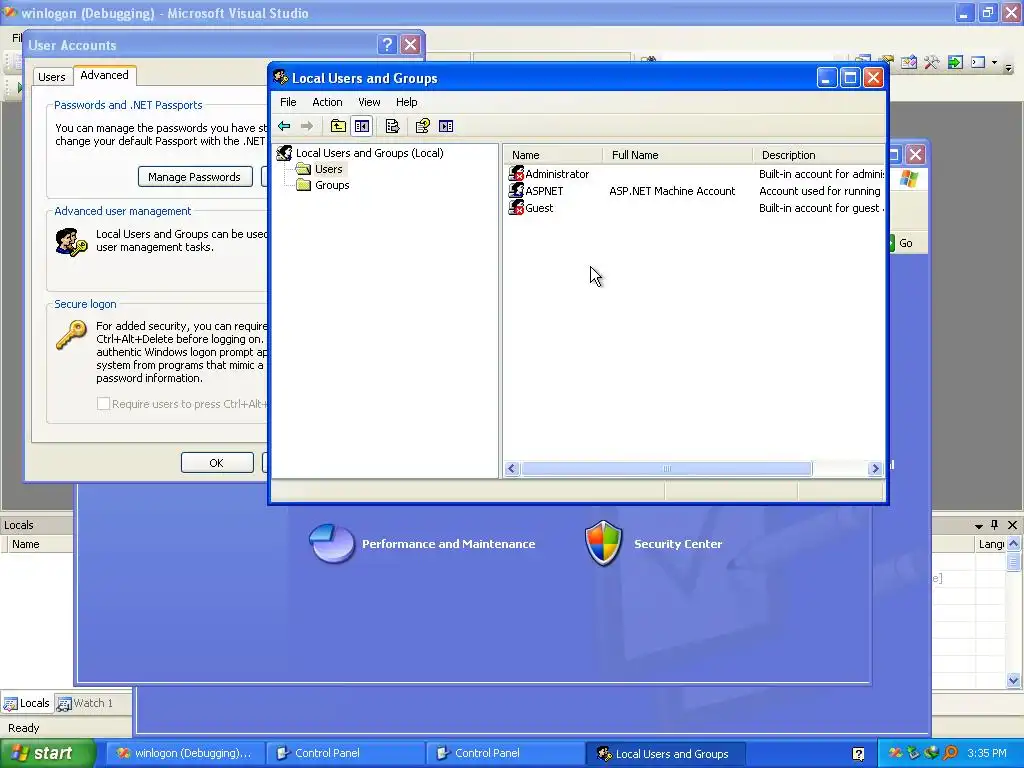Screen dimensions: 1024x768
Task: Select the Administrator user icon
Action: [x=516, y=174]
